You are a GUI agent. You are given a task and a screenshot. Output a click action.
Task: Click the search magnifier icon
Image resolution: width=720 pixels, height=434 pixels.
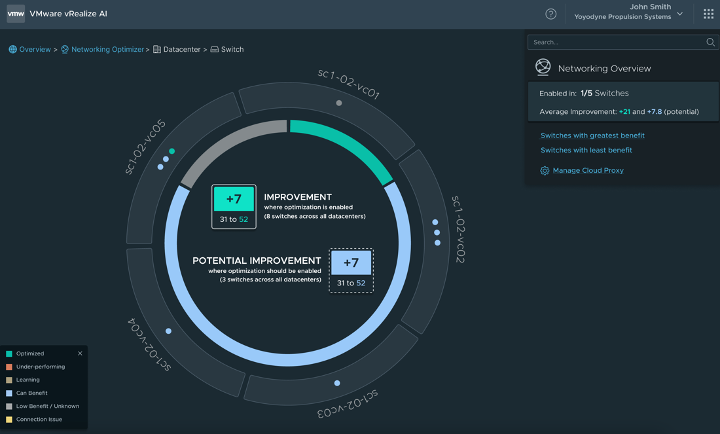point(710,42)
